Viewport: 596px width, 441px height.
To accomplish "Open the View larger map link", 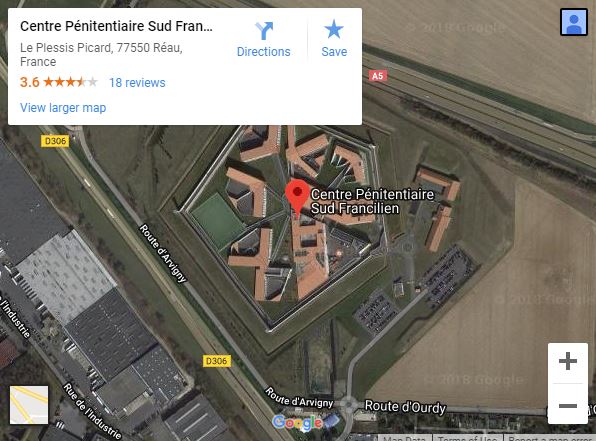I will pyautogui.click(x=63, y=108).
